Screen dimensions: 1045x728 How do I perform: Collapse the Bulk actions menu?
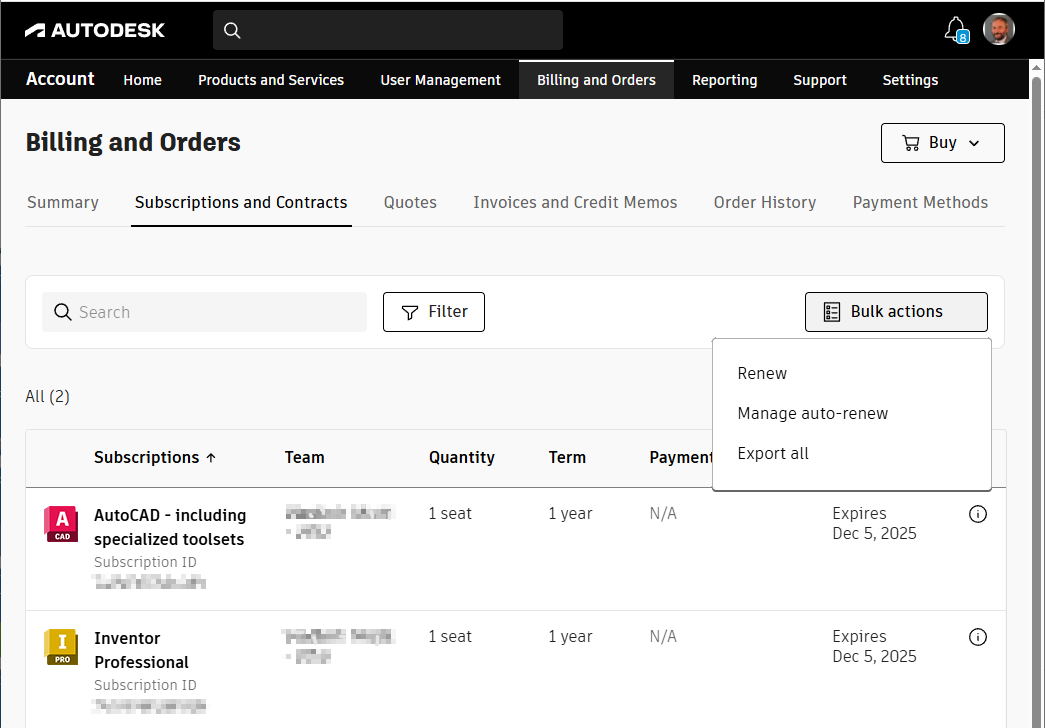pos(896,311)
